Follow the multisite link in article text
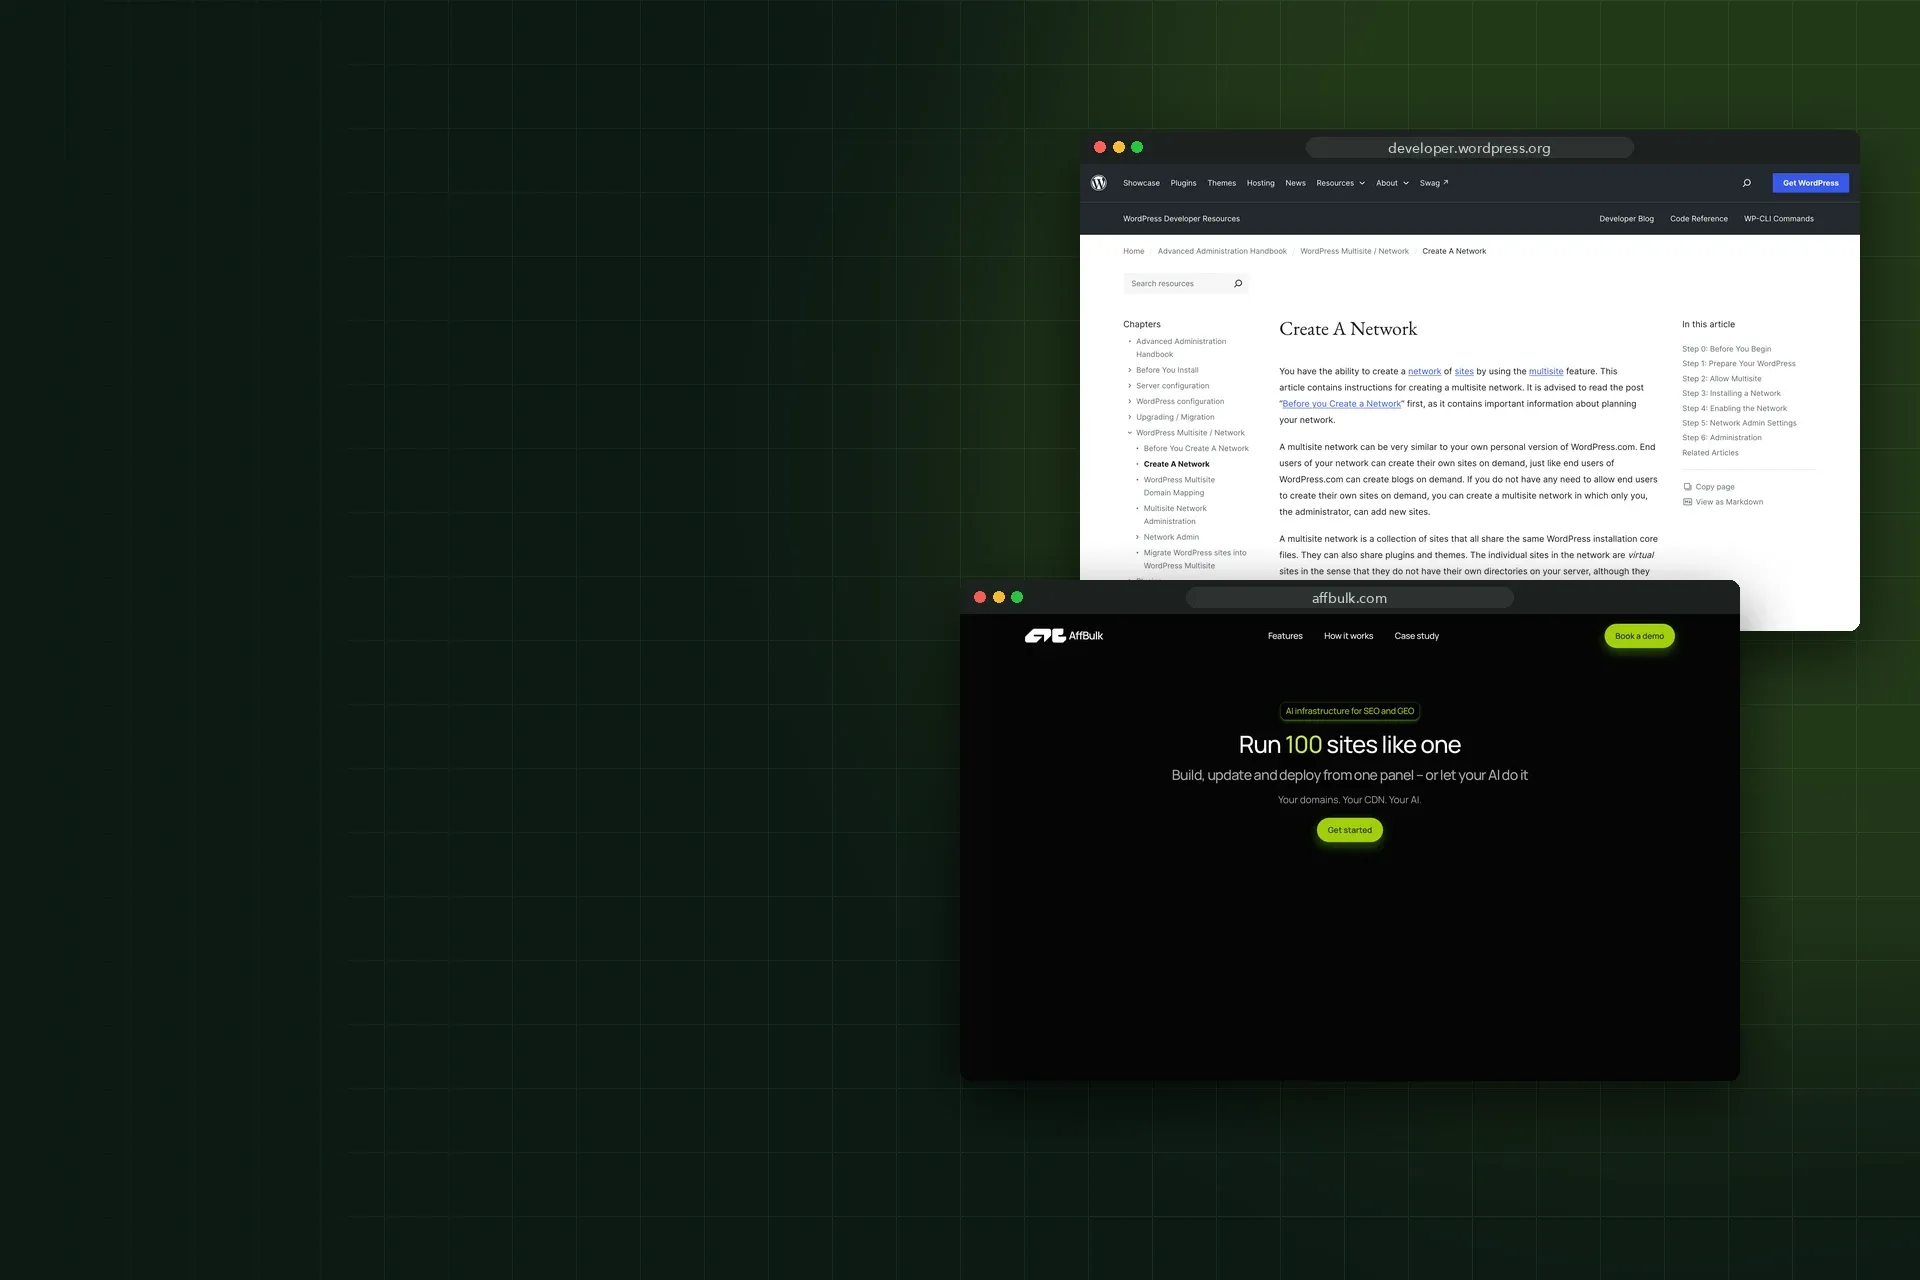1920x1280 pixels. coord(1546,371)
